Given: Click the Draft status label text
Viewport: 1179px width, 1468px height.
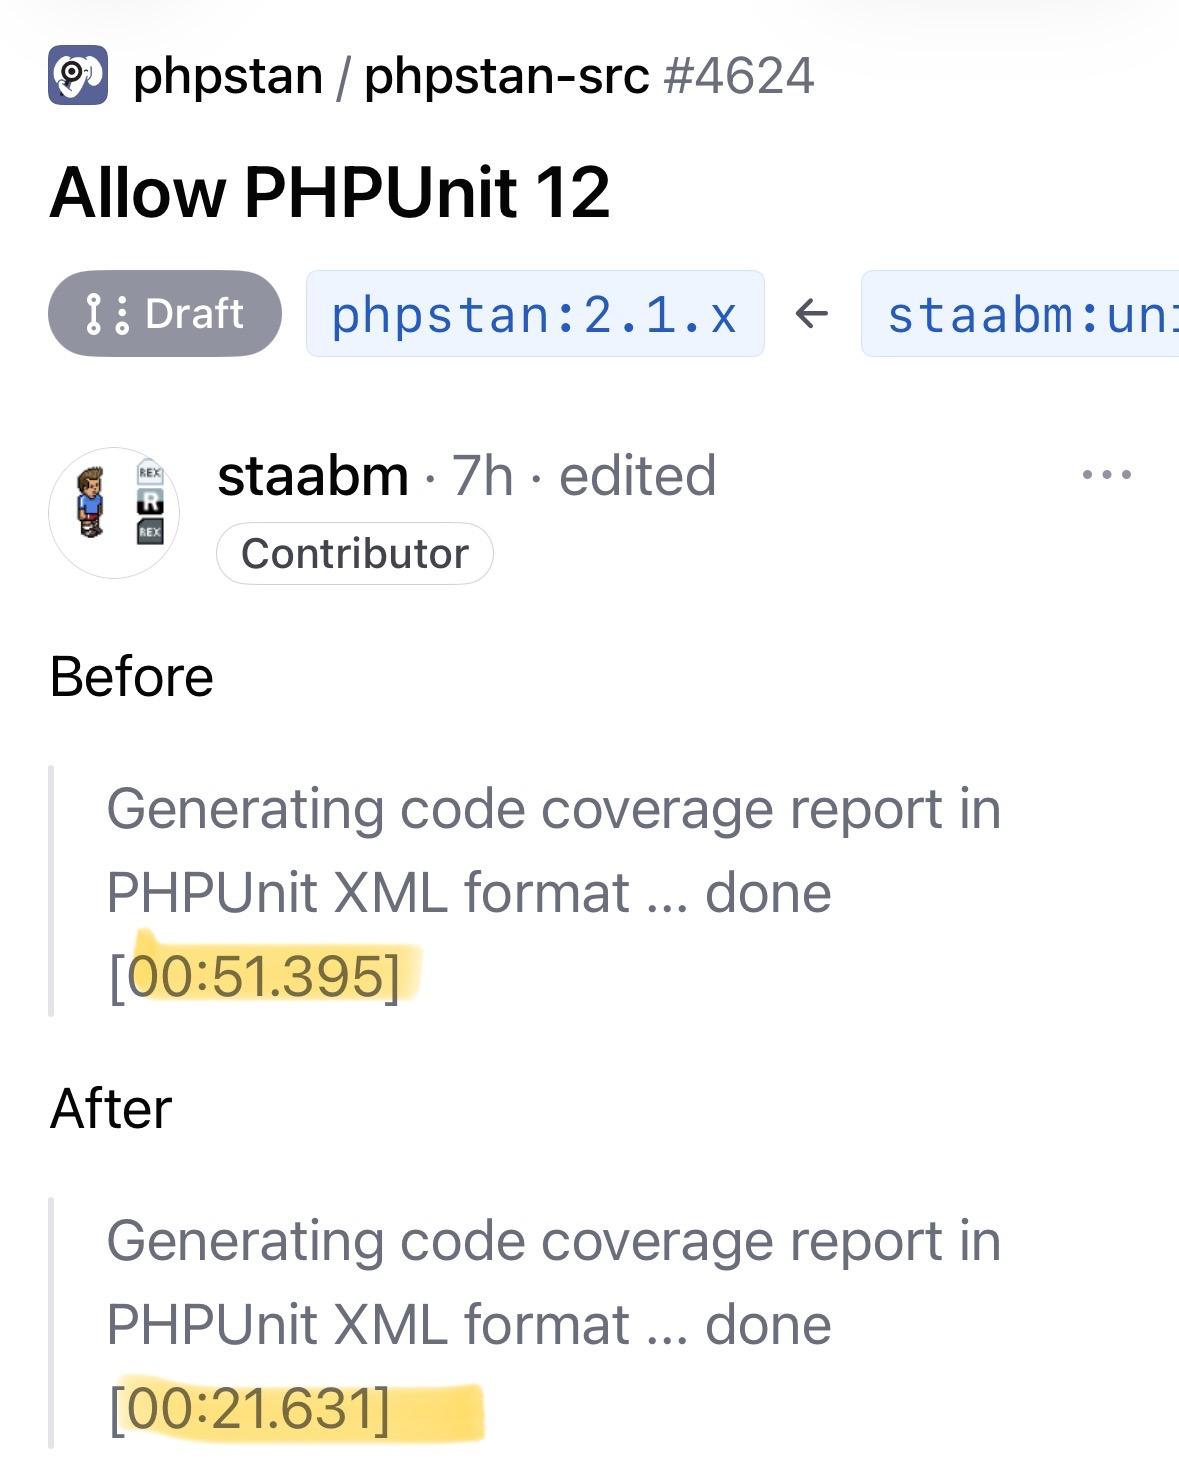Looking at the screenshot, I should (194, 314).
